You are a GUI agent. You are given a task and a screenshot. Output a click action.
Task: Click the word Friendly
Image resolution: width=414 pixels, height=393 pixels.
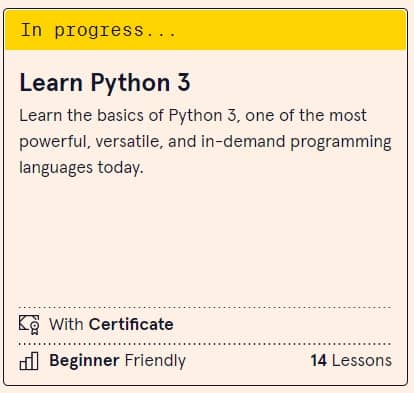(155, 361)
